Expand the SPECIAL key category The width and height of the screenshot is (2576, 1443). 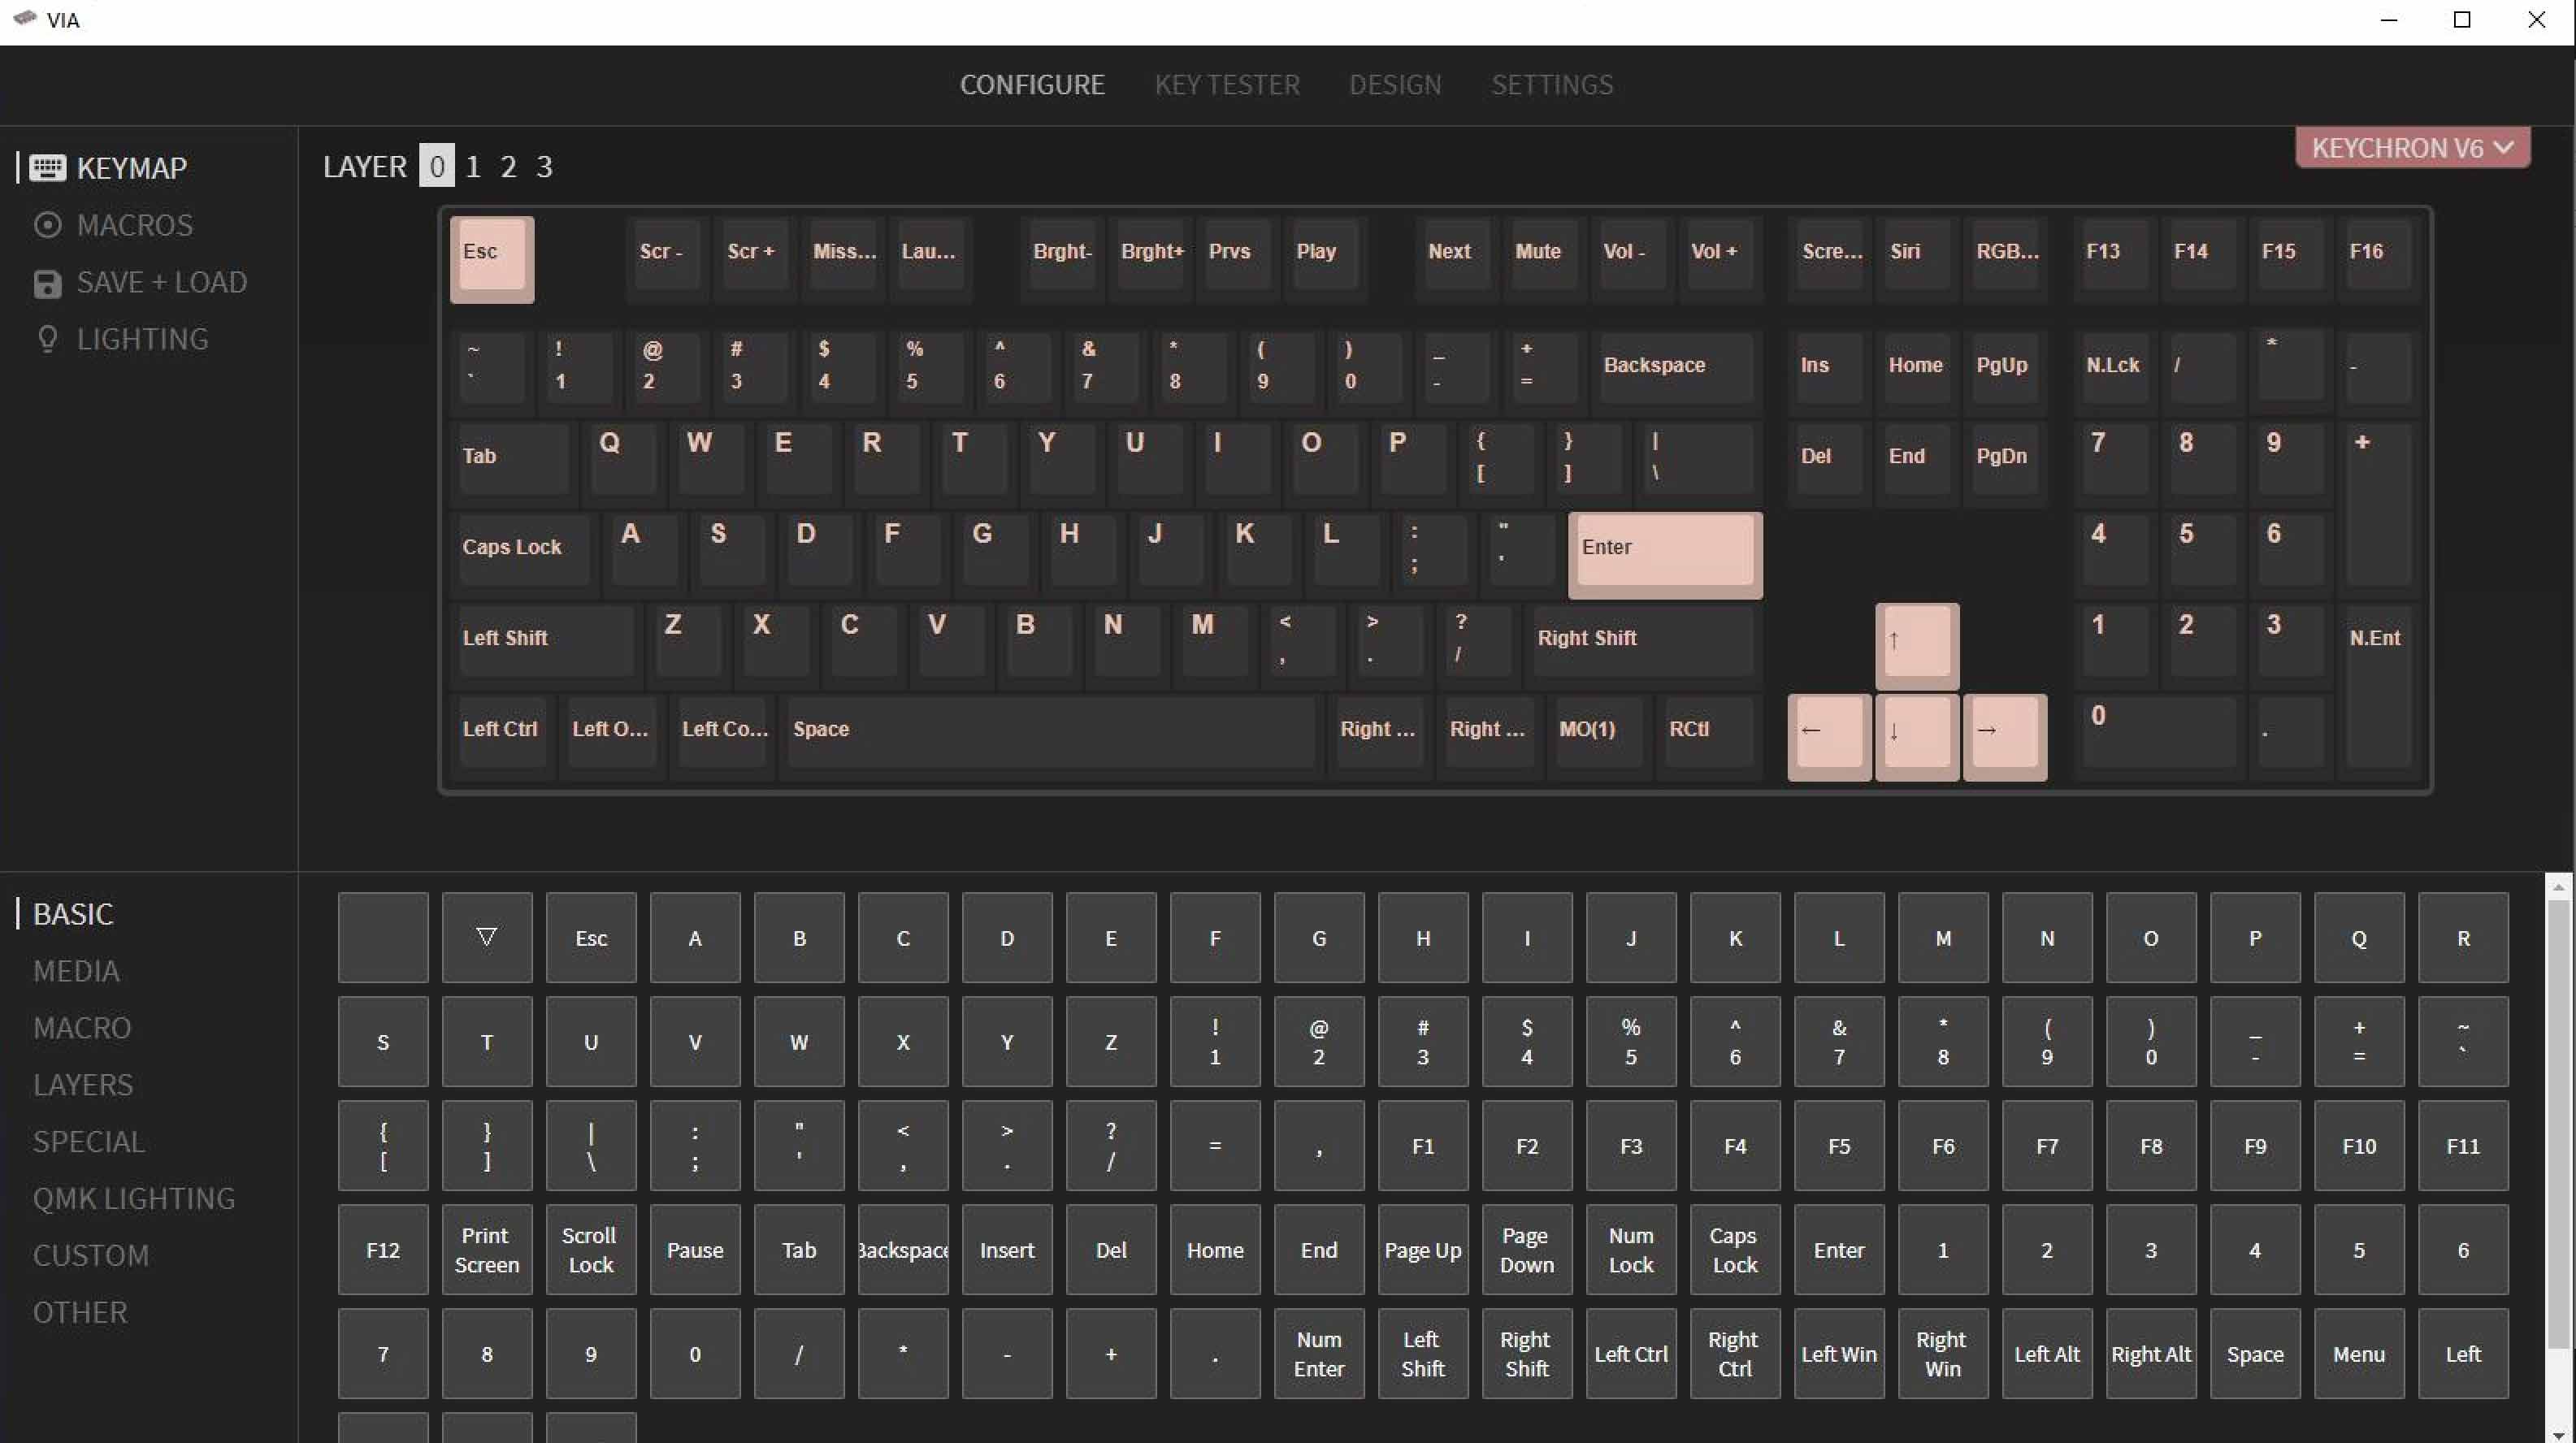(x=89, y=1141)
